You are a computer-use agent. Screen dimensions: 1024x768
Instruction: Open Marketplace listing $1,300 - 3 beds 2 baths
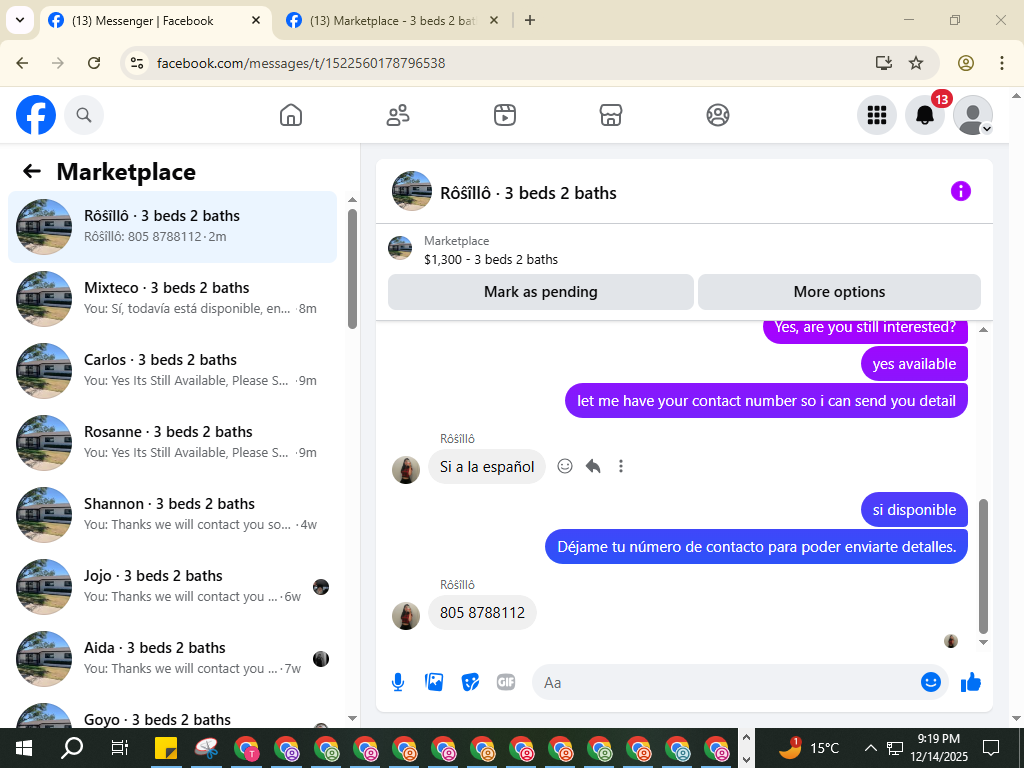(490, 259)
